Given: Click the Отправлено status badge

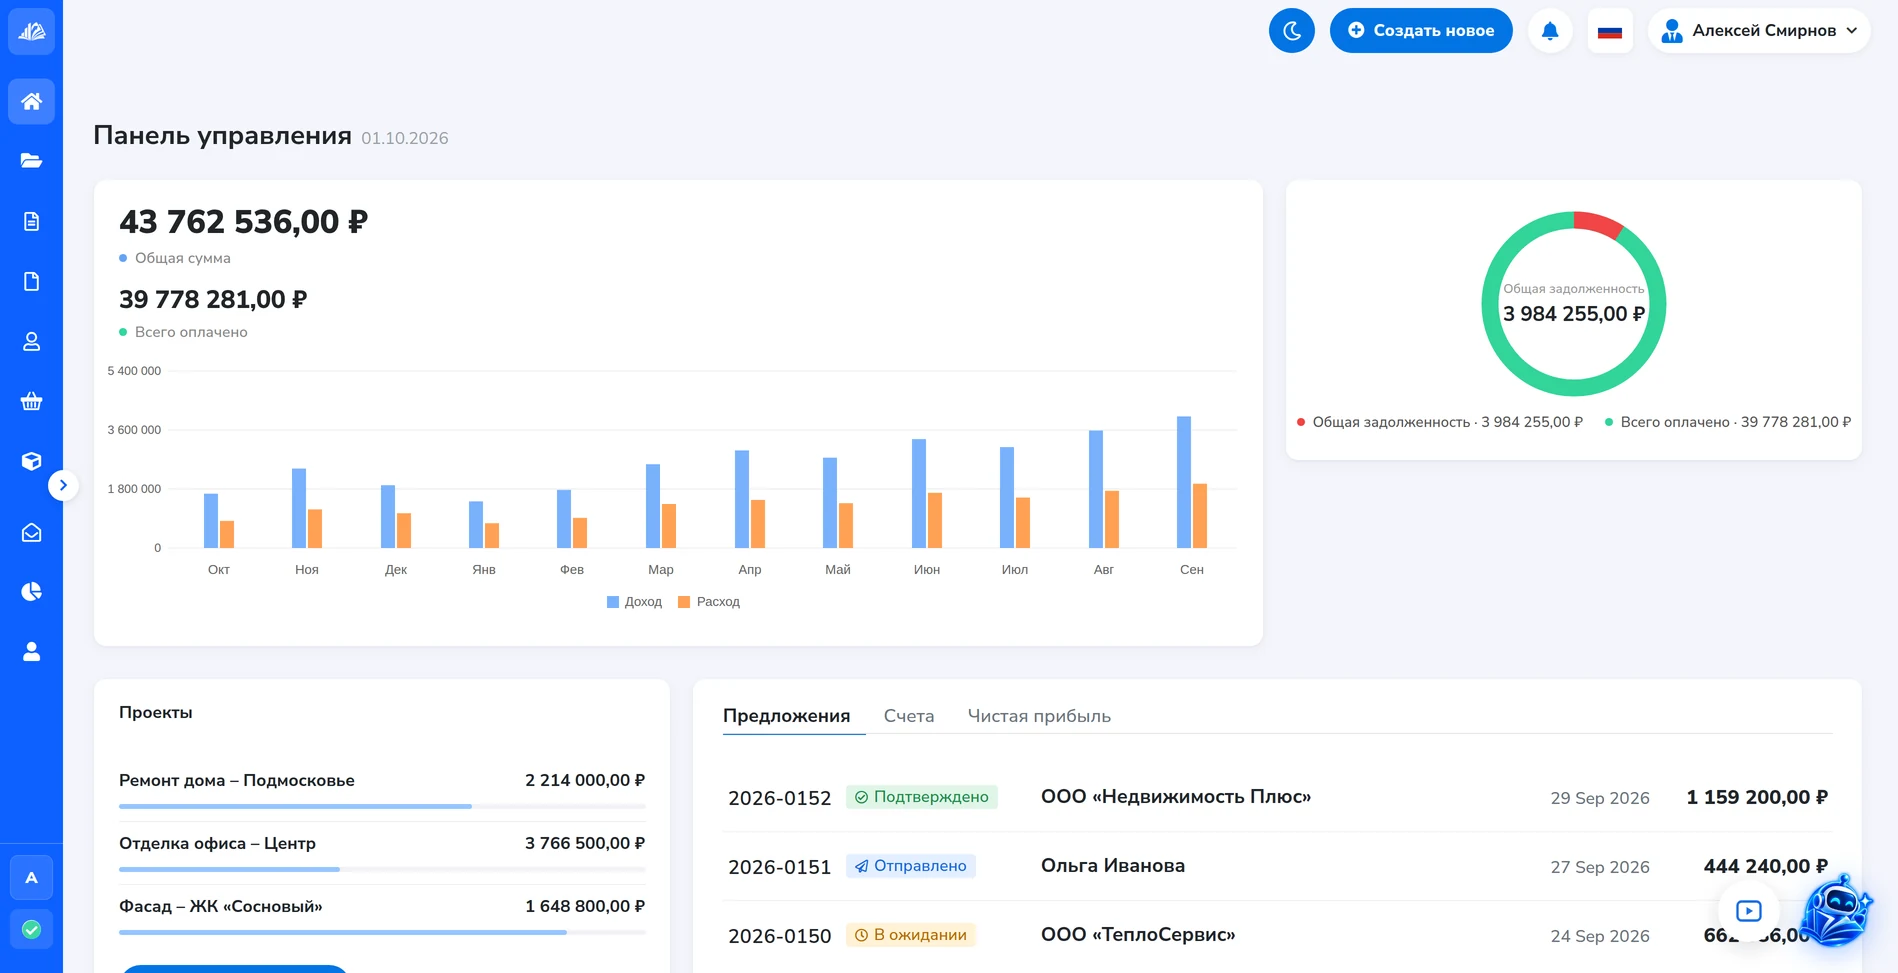Looking at the screenshot, I should 911,866.
